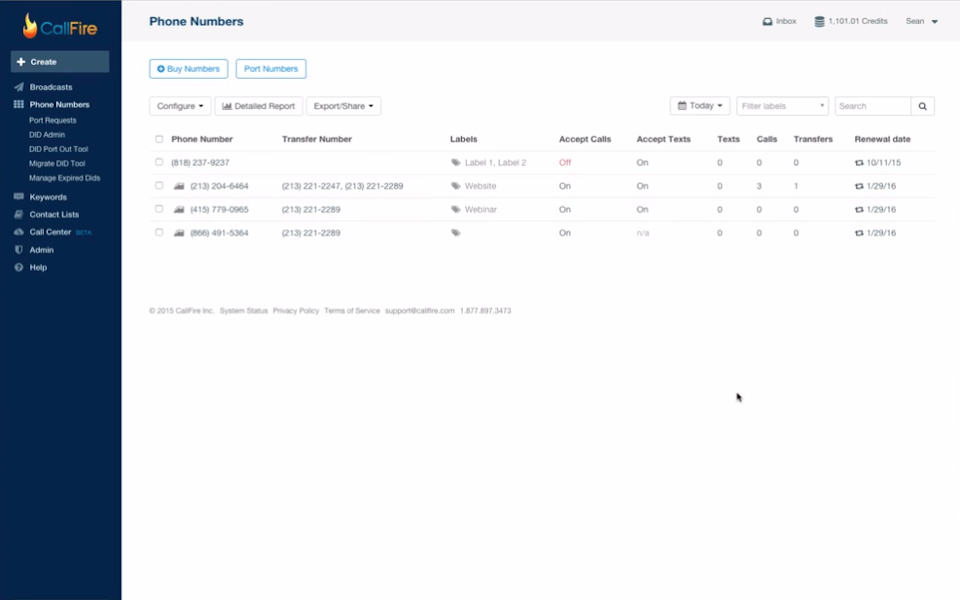
Task: Open Help from the sidebar
Action: click(18, 267)
